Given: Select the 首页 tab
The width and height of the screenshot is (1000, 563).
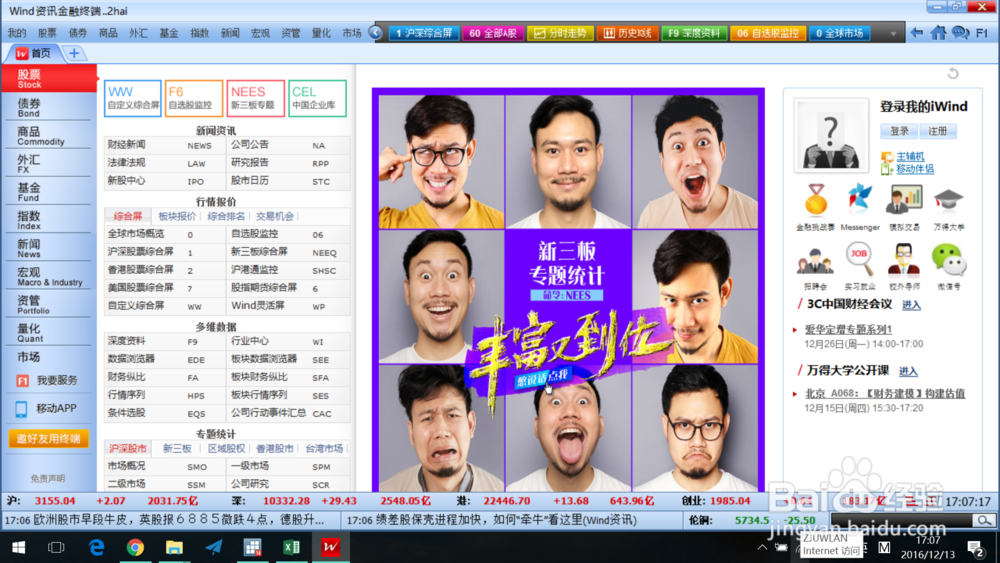Looking at the screenshot, I should pyautogui.click(x=33, y=54).
